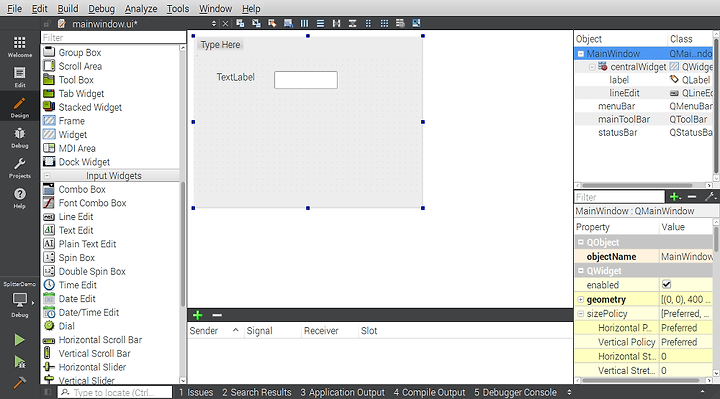720x399 pixels.
Task: Click the Adjust Size toolbar icon
Action: pyautogui.click(x=416, y=23)
